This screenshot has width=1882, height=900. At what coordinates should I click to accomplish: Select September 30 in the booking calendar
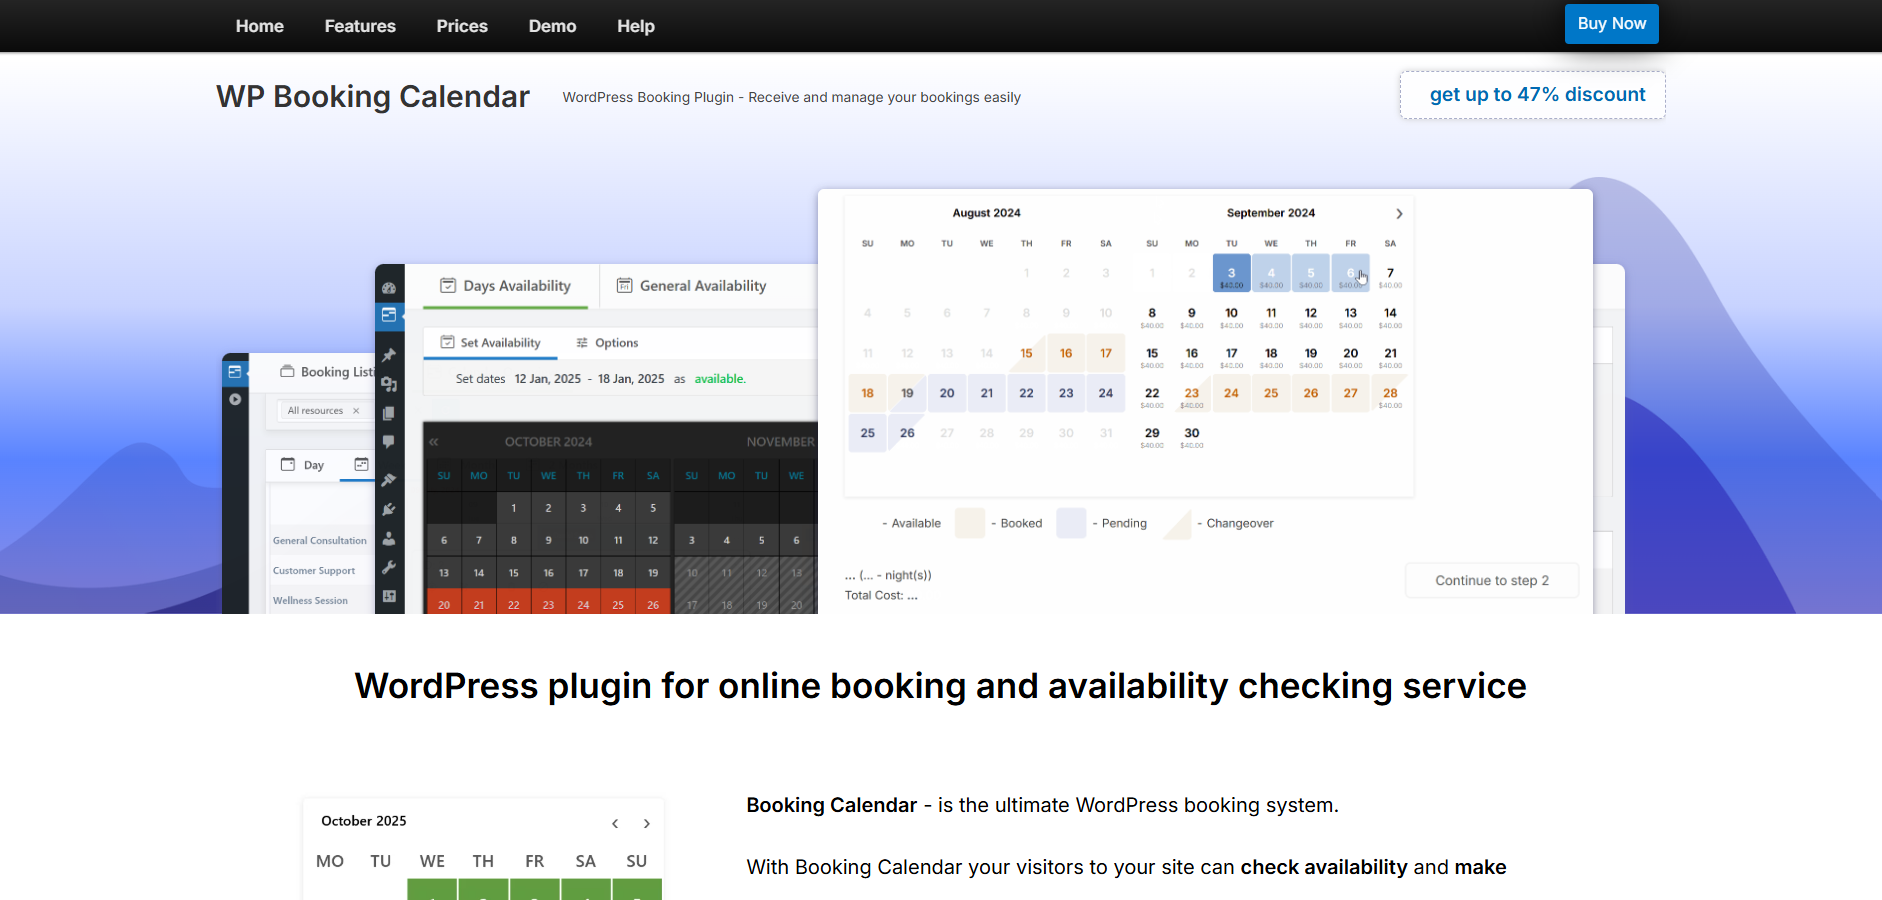coord(1192,434)
